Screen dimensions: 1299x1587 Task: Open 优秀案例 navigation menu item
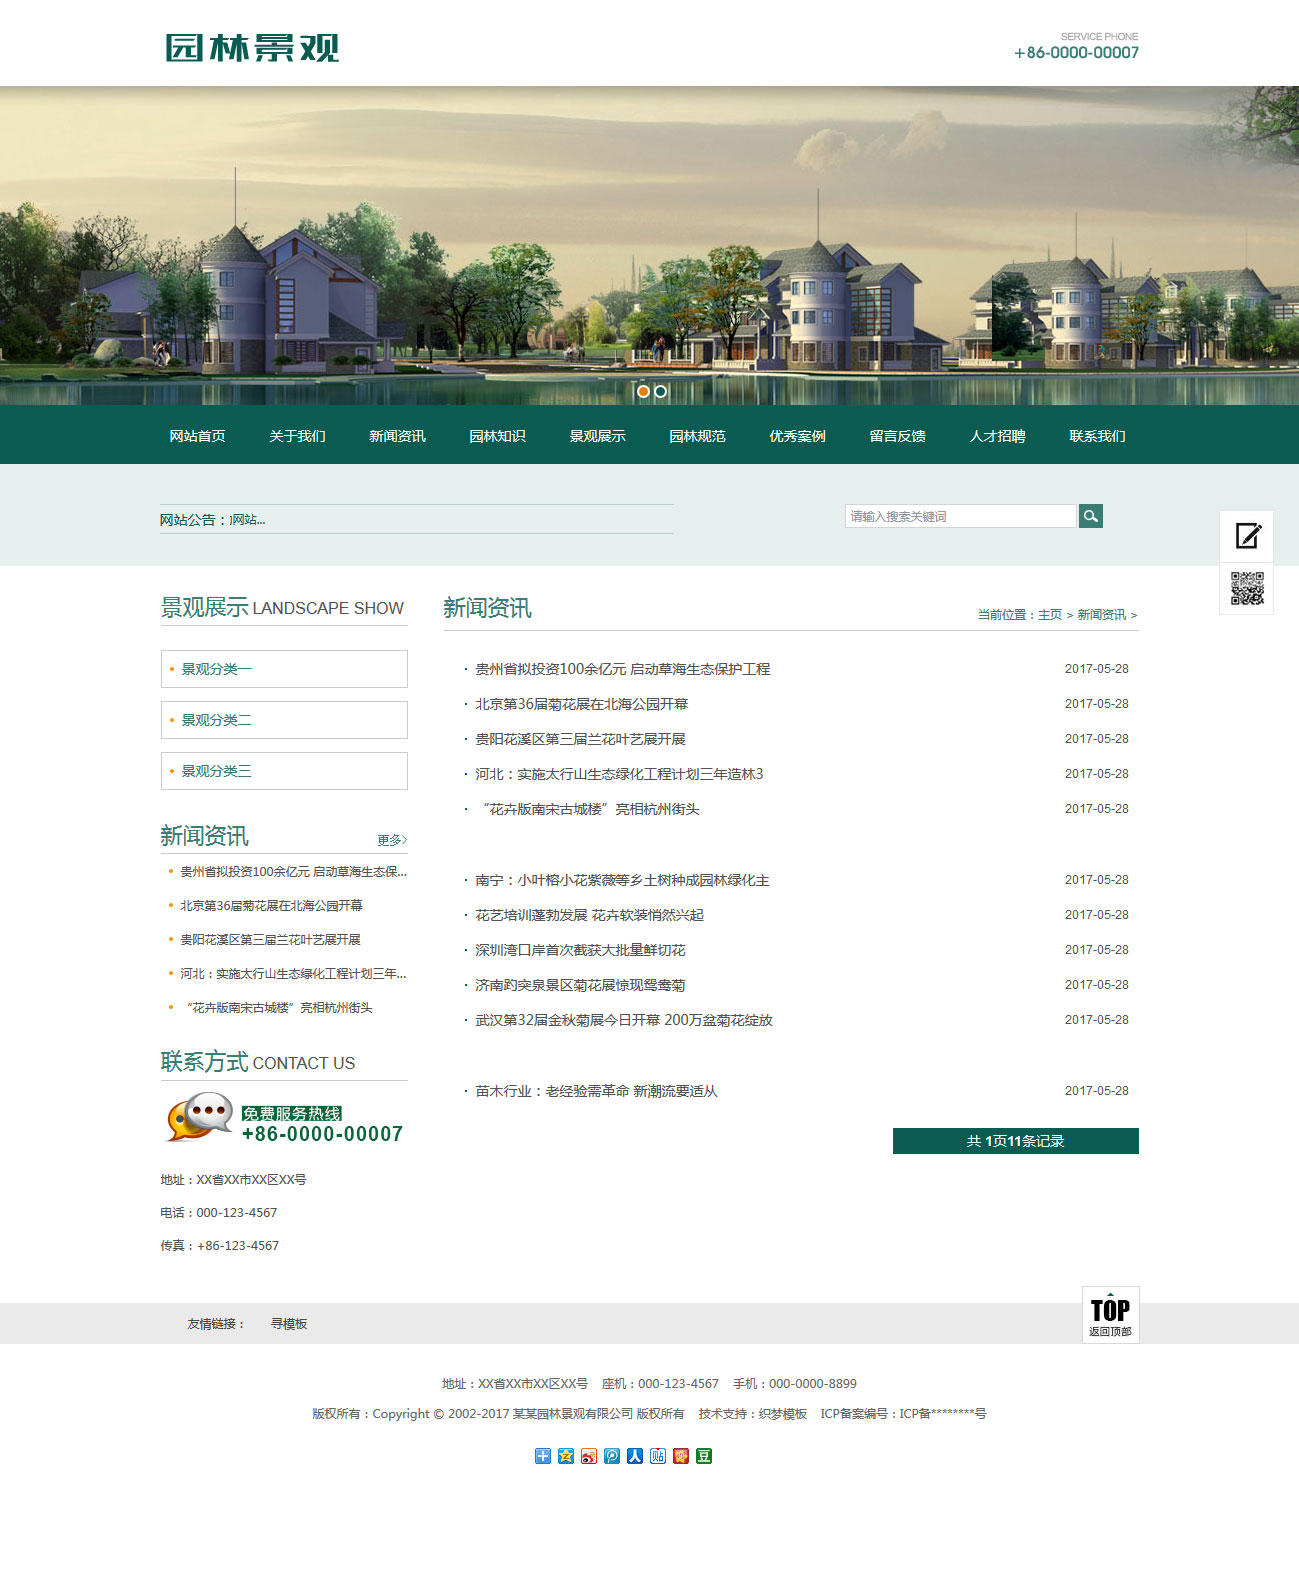tap(797, 436)
